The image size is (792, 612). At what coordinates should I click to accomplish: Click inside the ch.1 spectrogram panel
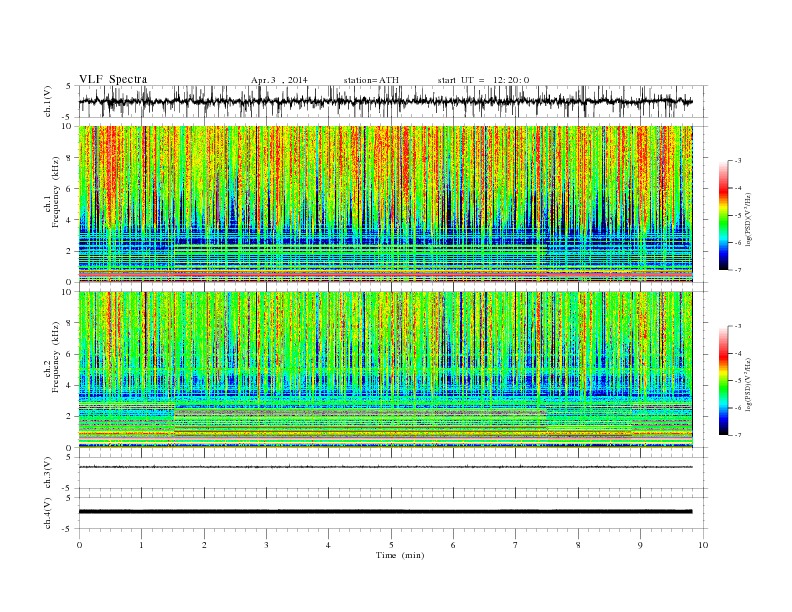coord(385,204)
